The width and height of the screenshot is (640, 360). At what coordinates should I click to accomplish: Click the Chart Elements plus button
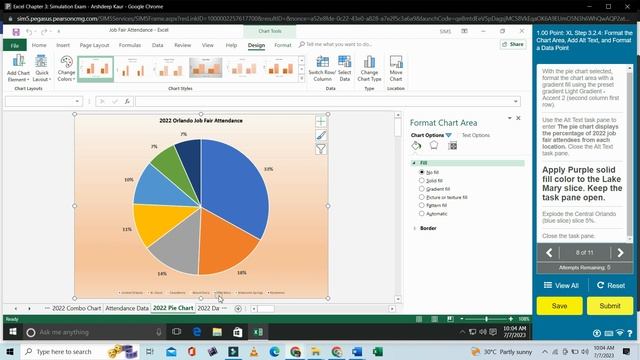[x=321, y=122]
